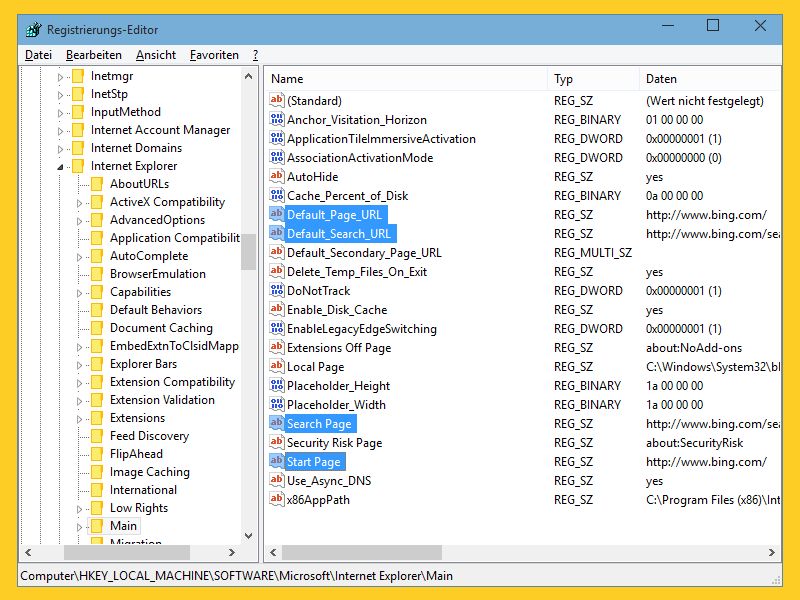Expand the ActiveX Compatibility key

point(79,203)
